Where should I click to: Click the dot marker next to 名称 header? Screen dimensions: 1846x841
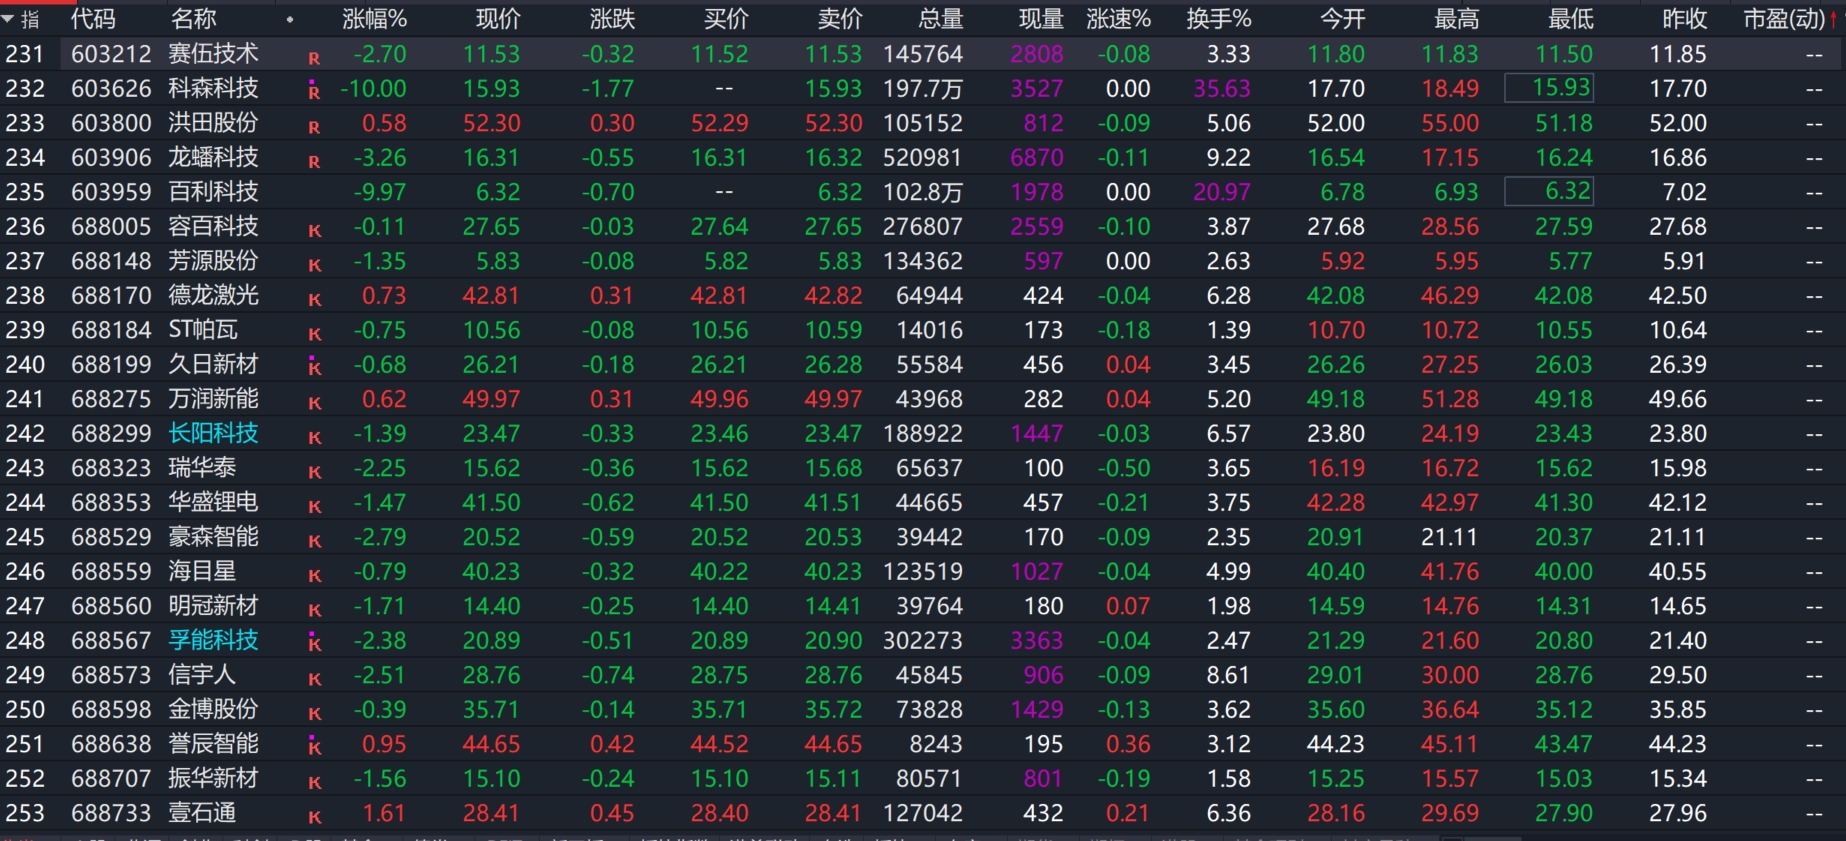pyautogui.click(x=290, y=19)
